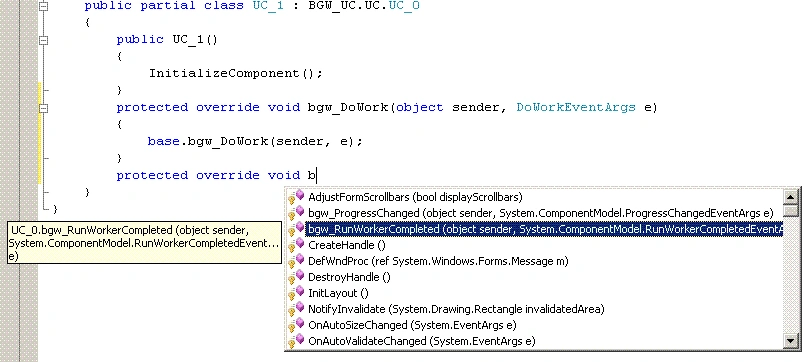This screenshot has height=362, width=804.
Task: Select OnAutoSizeChanged in the completion list
Action: [x=412, y=325]
